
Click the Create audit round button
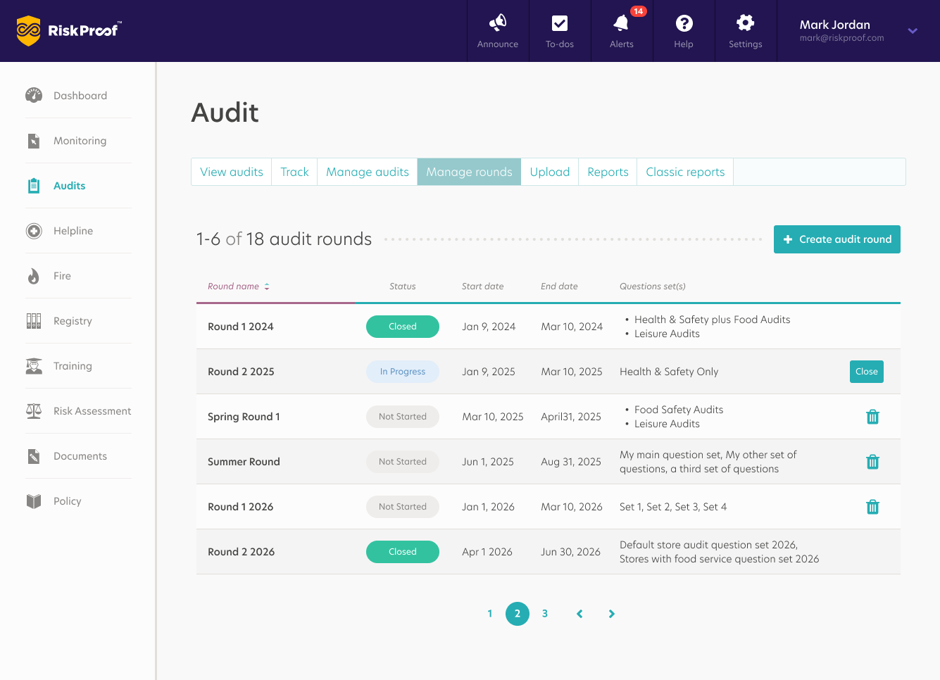(x=837, y=239)
